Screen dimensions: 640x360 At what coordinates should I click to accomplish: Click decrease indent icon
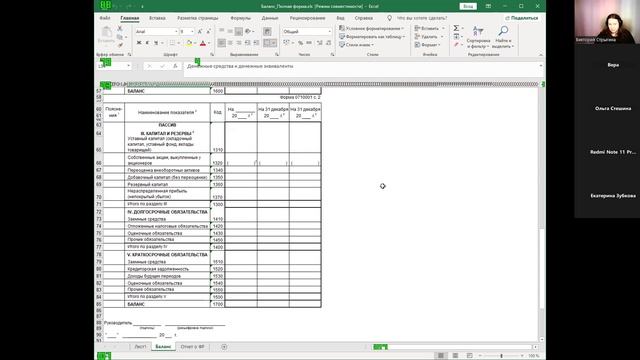pyautogui.click(x=247, y=43)
